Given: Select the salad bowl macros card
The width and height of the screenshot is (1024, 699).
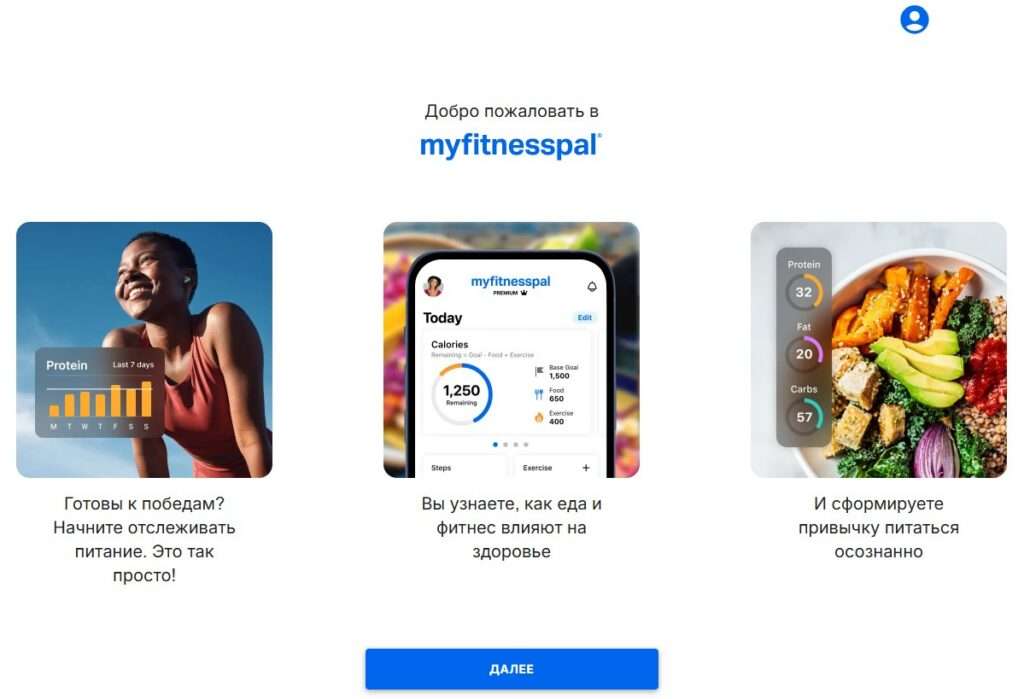Looking at the screenshot, I should pyautogui.click(x=878, y=350).
